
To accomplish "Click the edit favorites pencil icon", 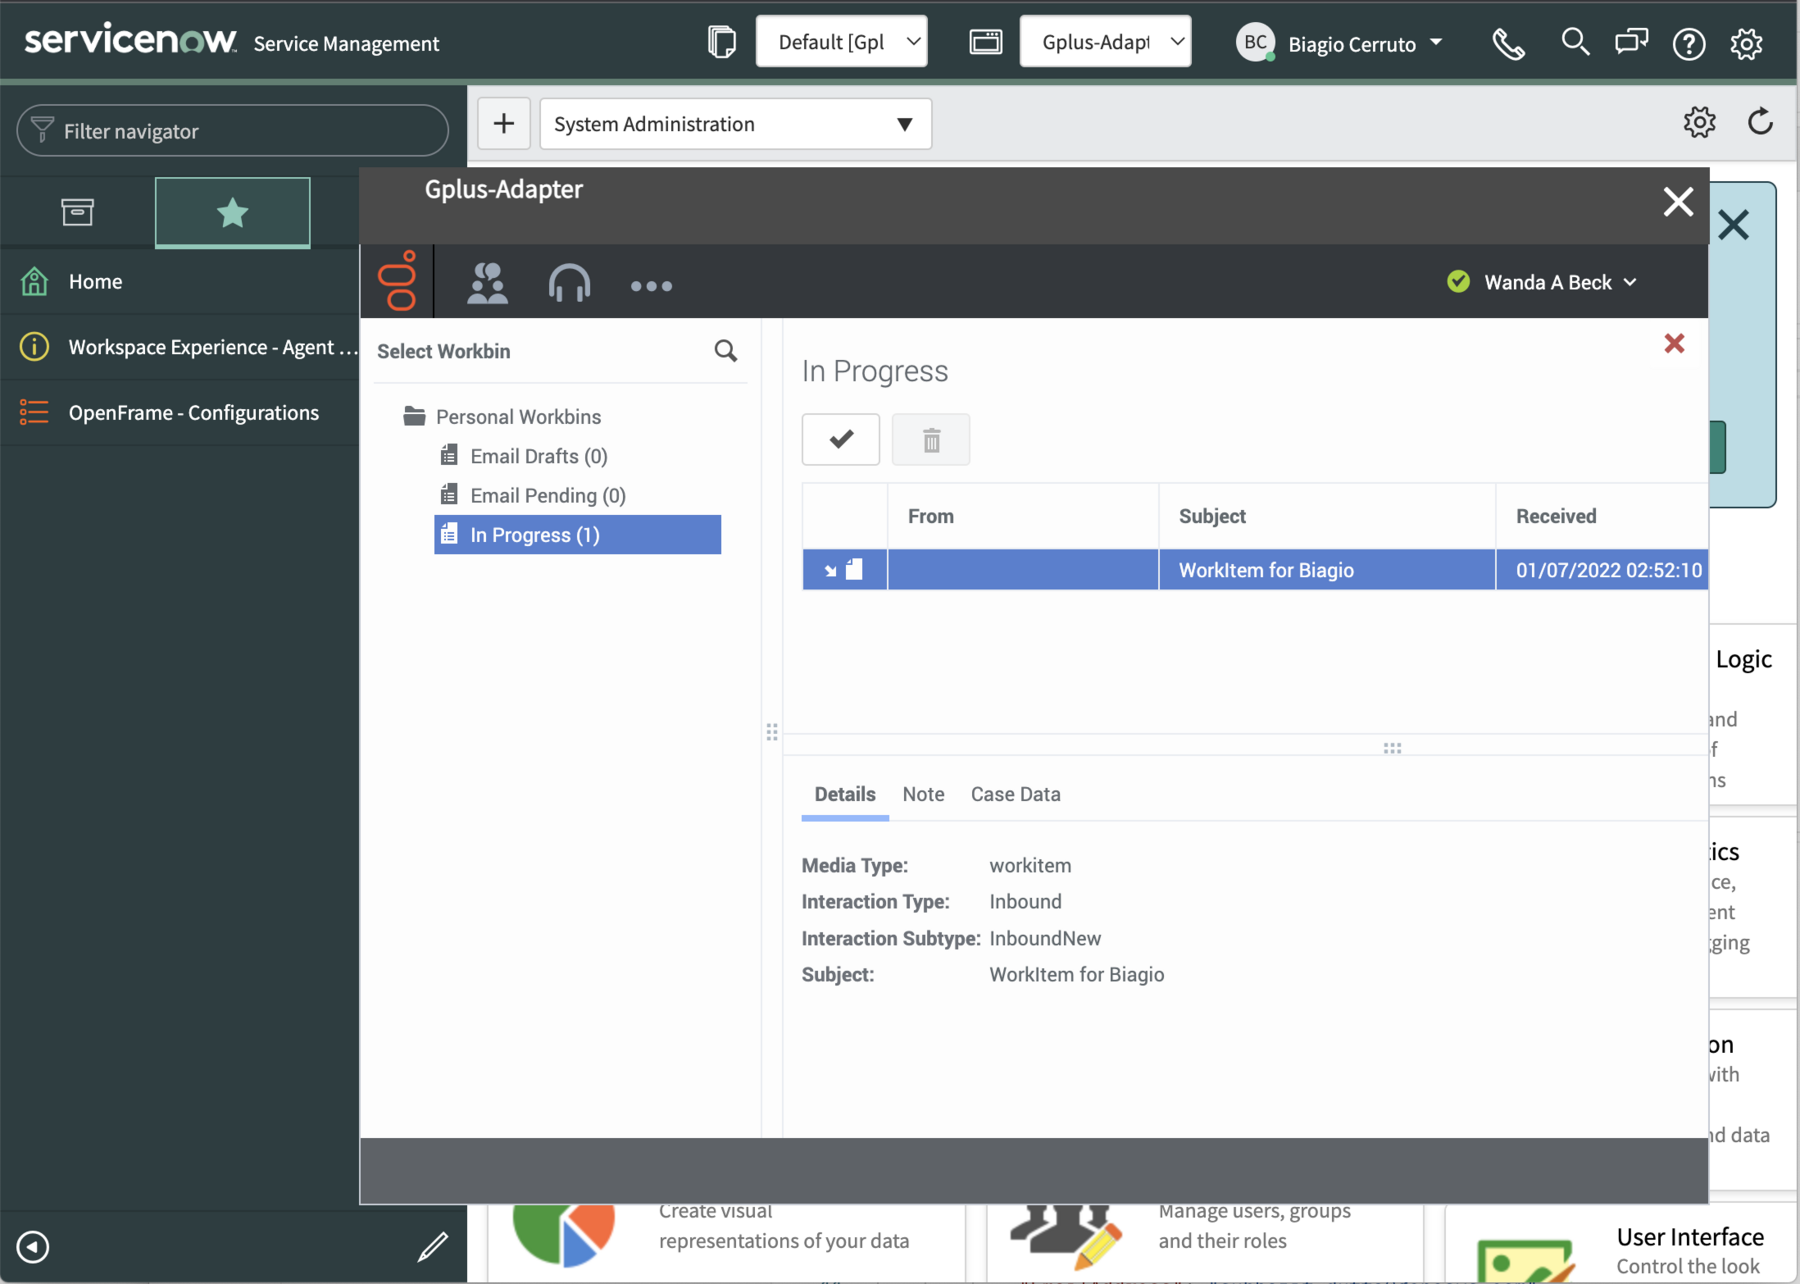I will coord(433,1247).
